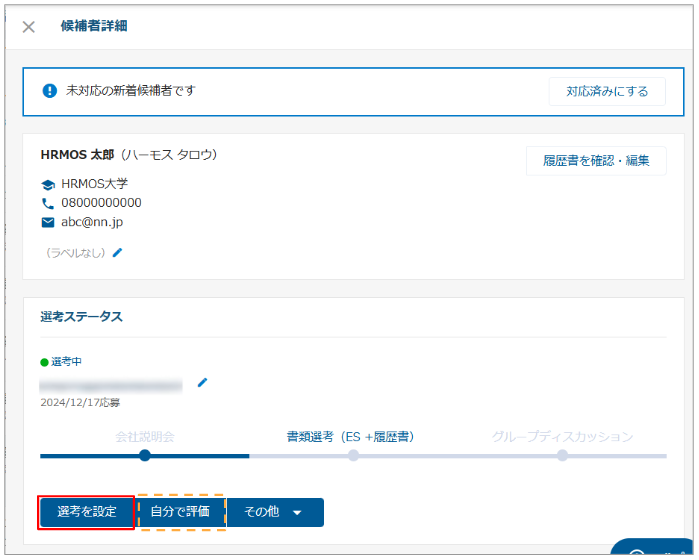699x560 pixels.
Task: Click the graduation cap university icon
Action: (48, 185)
